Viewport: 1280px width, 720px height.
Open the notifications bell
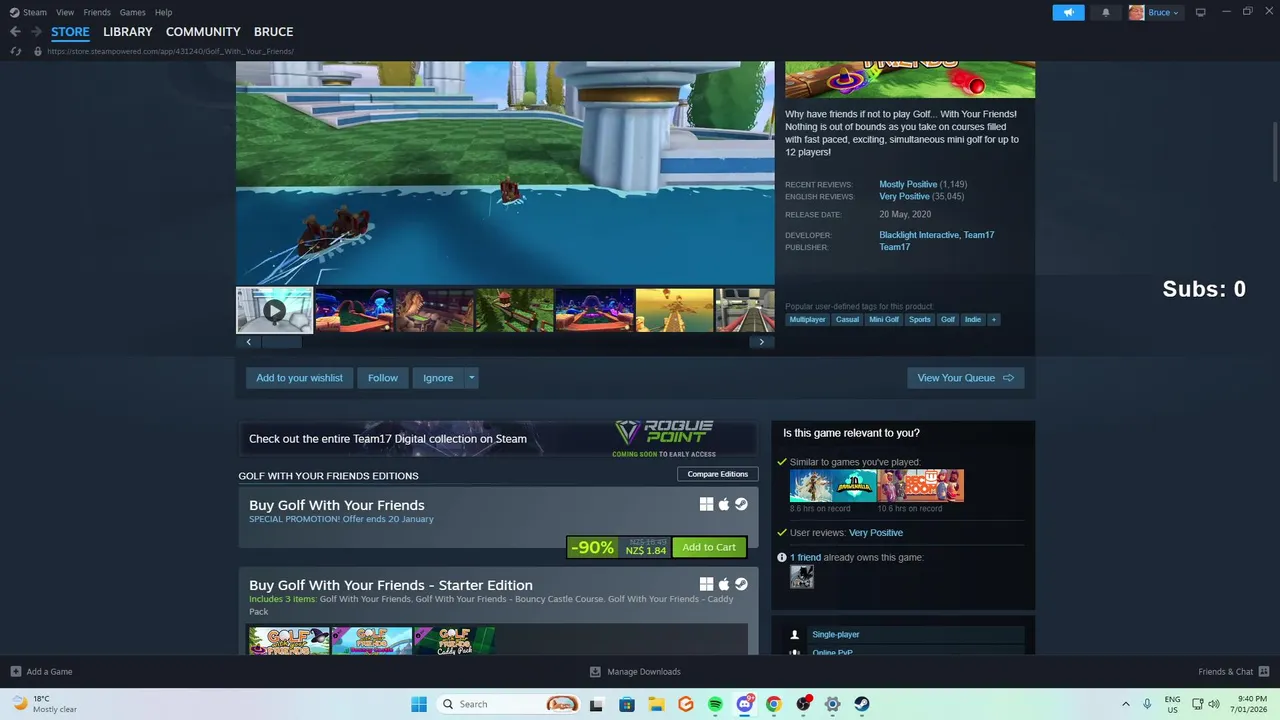point(1105,12)
